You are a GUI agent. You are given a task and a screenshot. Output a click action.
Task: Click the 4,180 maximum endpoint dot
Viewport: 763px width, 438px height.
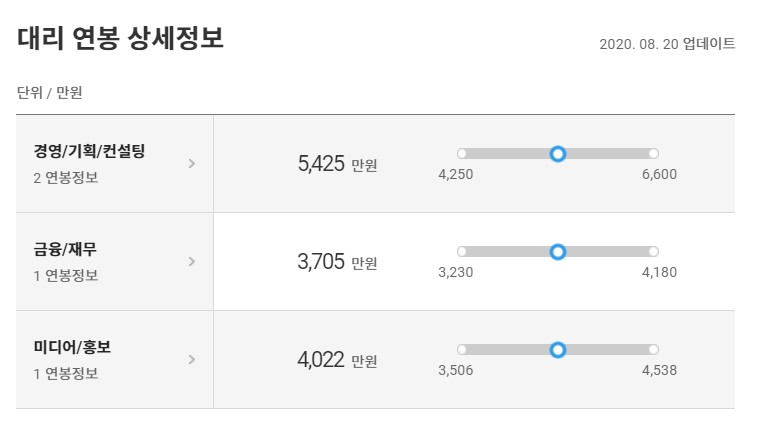pos(654,252)
